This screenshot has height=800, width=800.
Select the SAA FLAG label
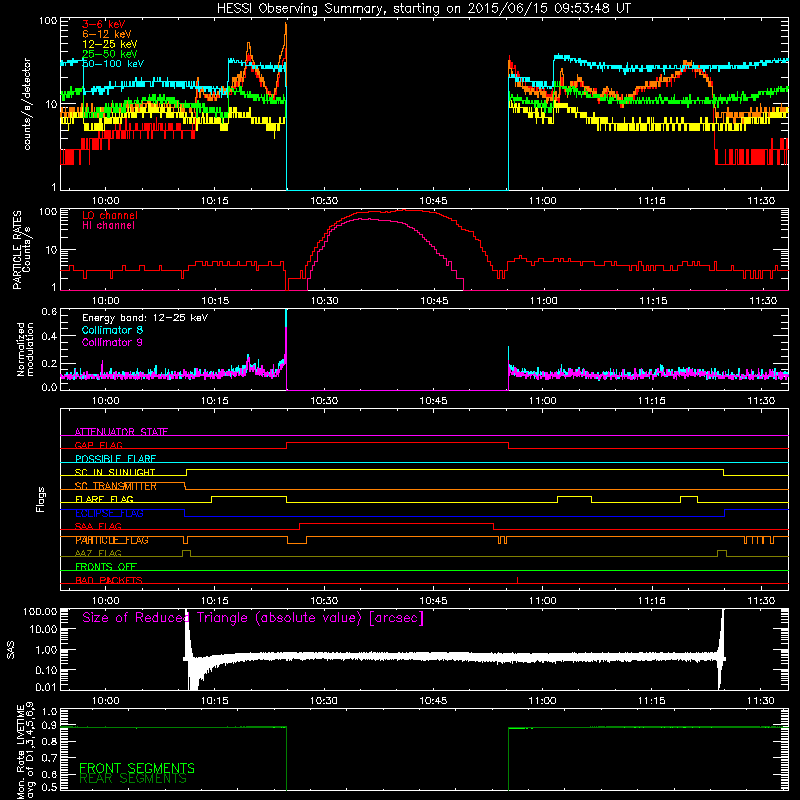(x=98, y=527)
